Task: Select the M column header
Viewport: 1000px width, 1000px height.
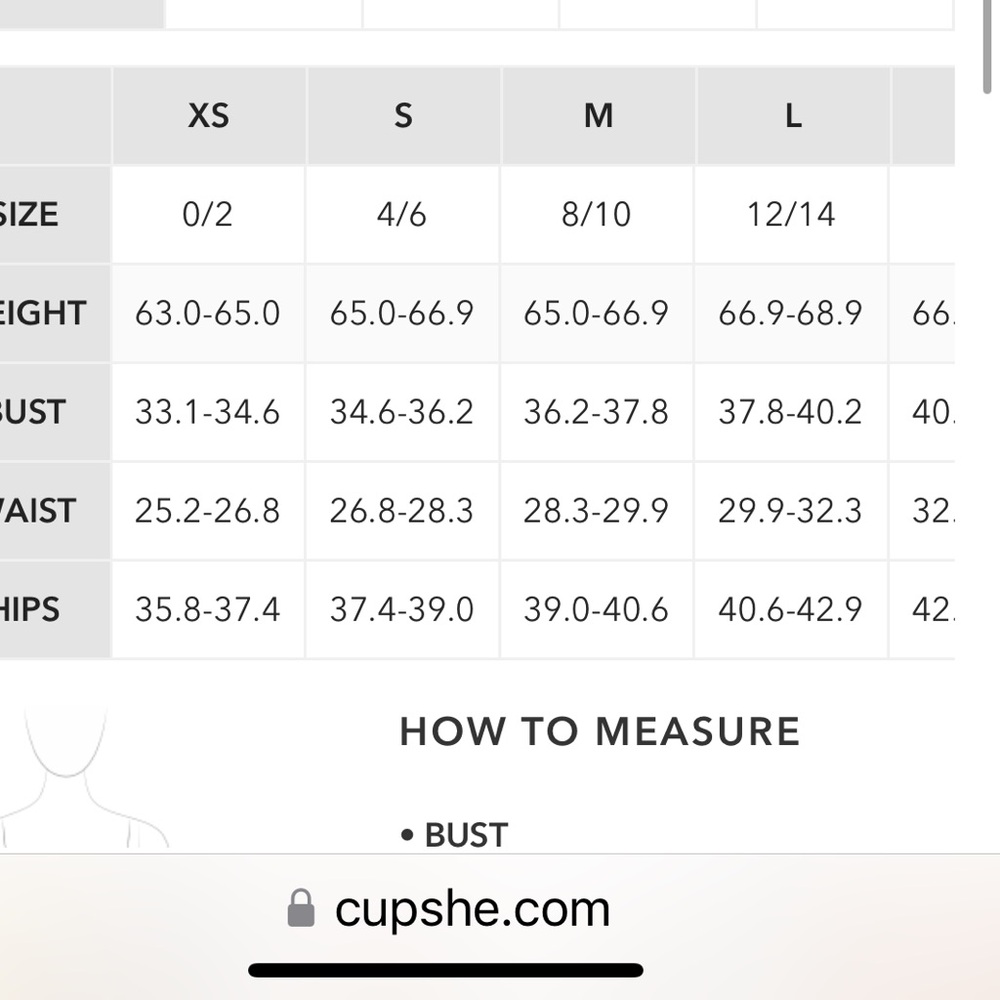Action: coord(598,115)
